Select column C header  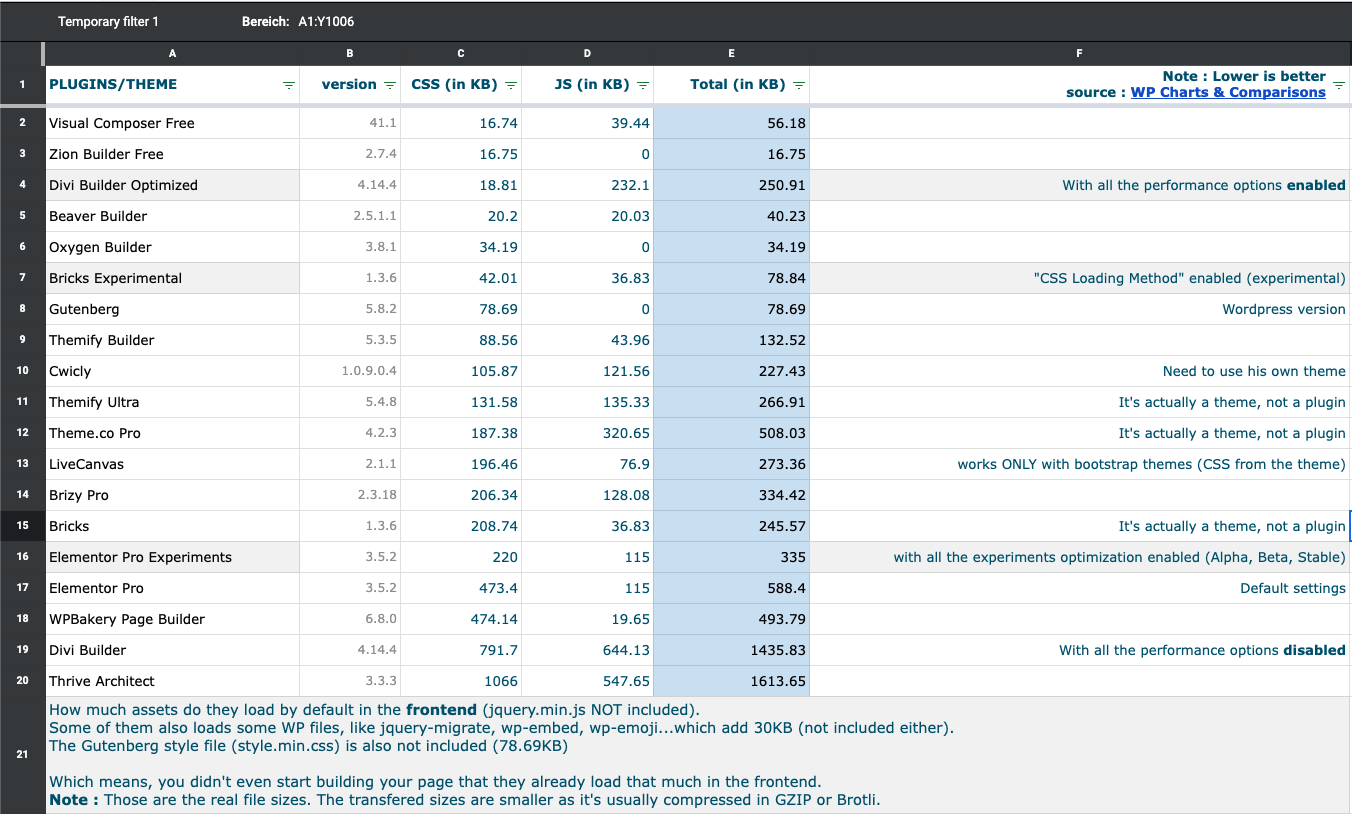tap(460, 53)
